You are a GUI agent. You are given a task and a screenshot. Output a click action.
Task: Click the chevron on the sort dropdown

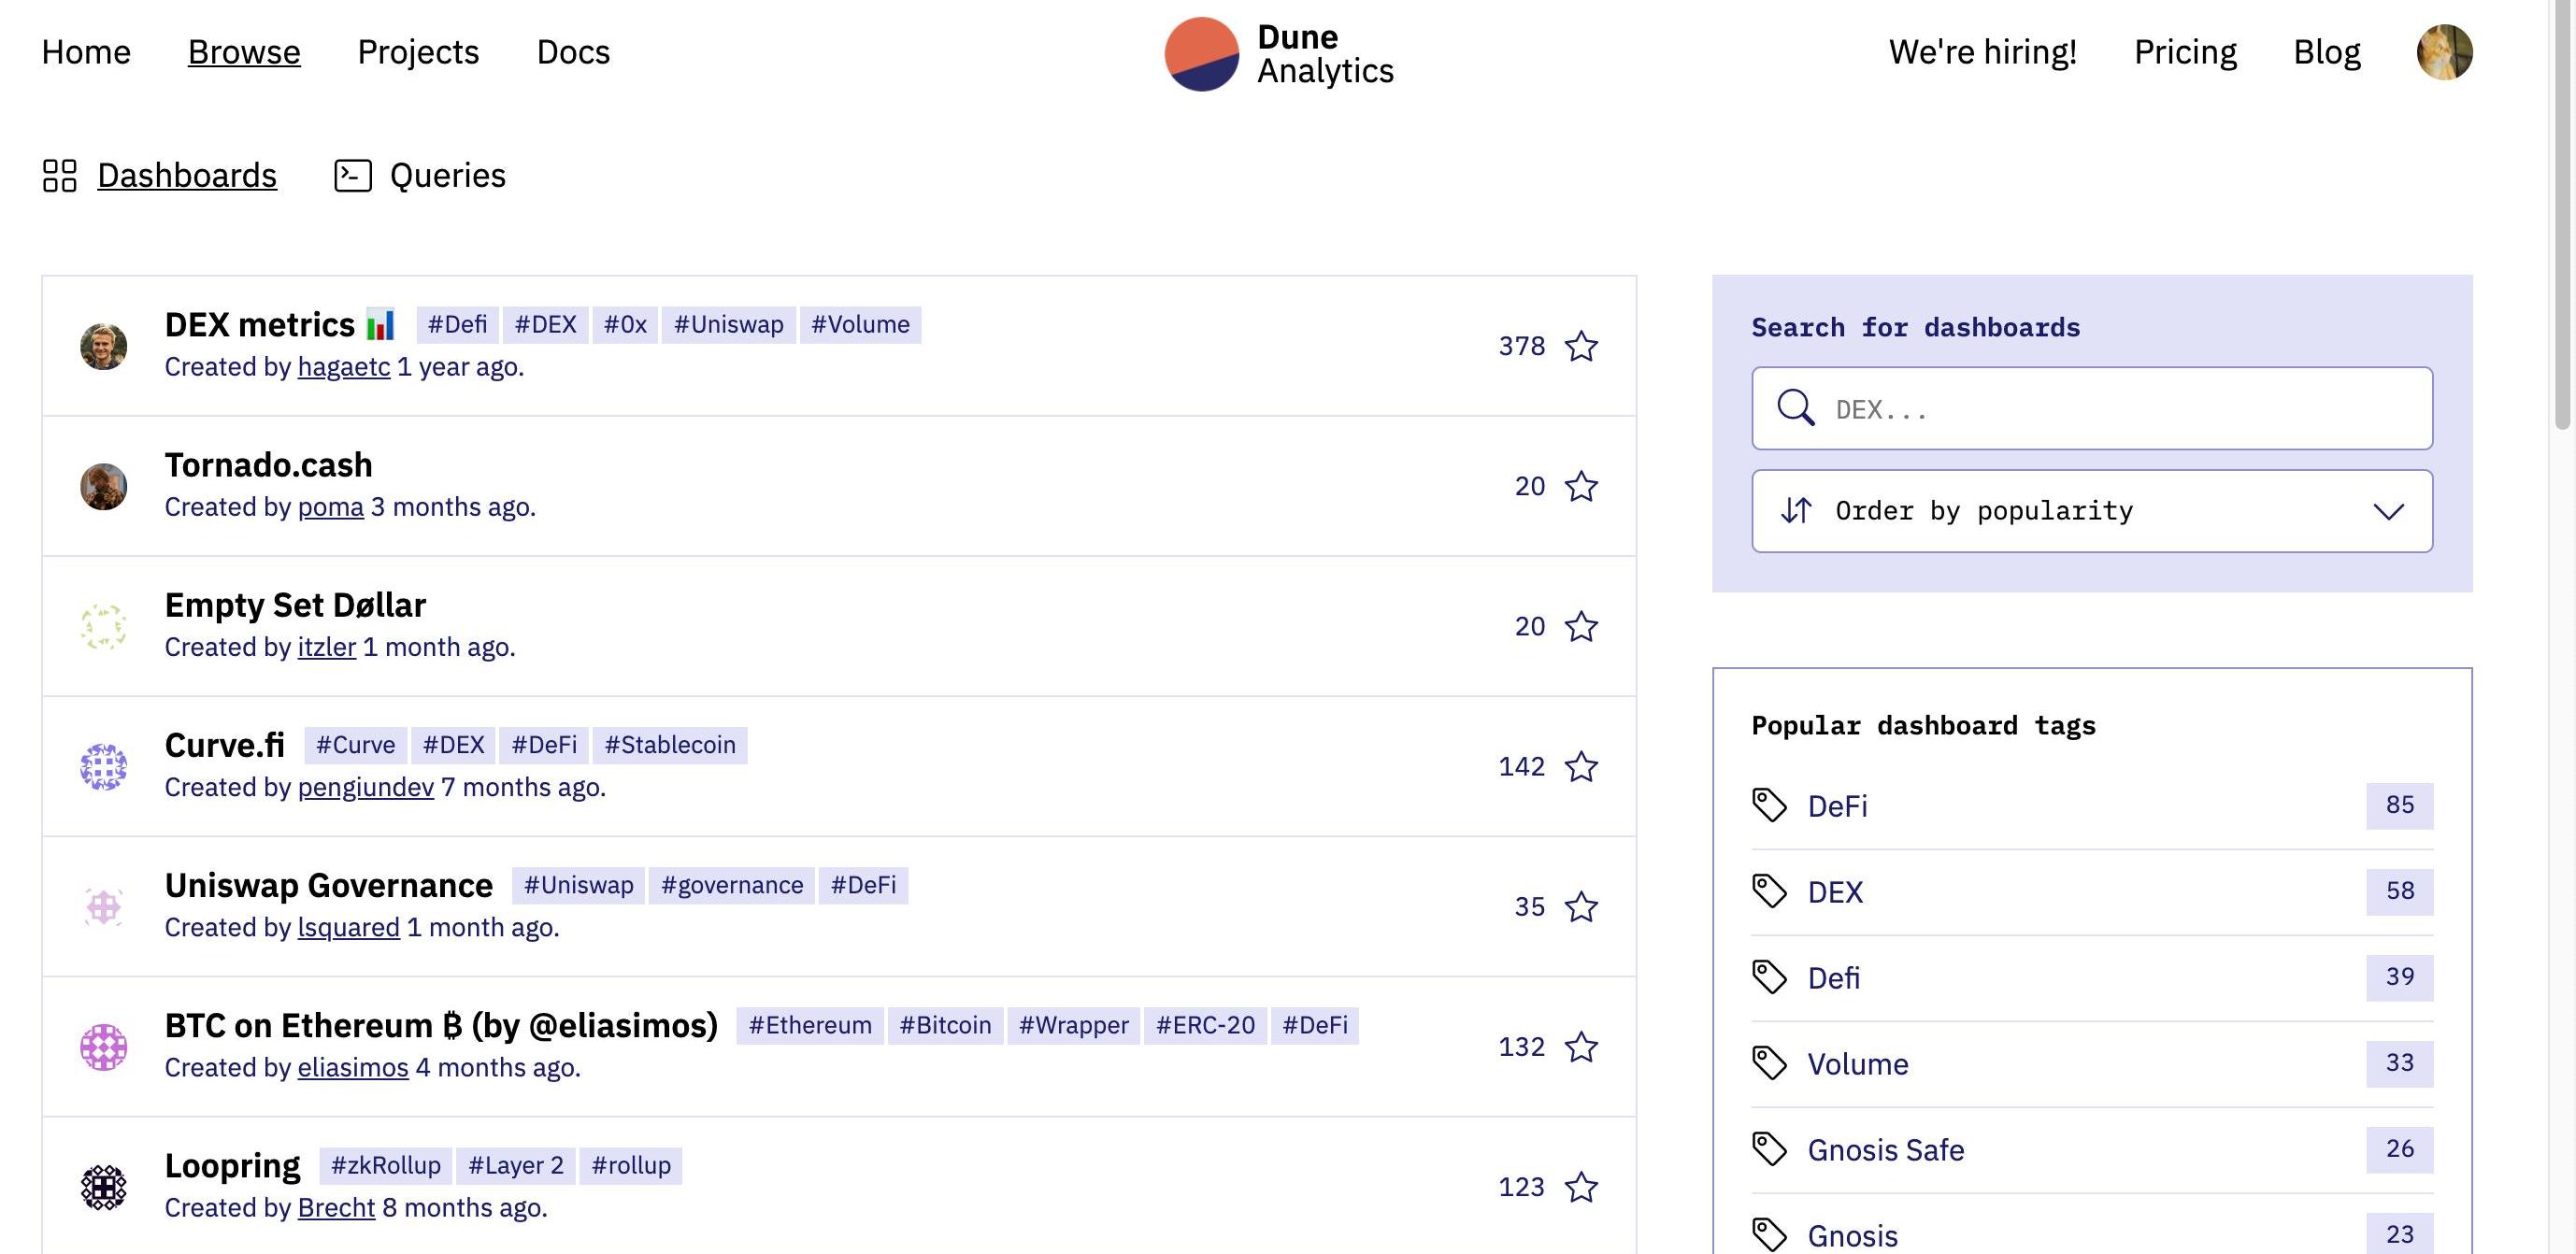pos(2388,511)
